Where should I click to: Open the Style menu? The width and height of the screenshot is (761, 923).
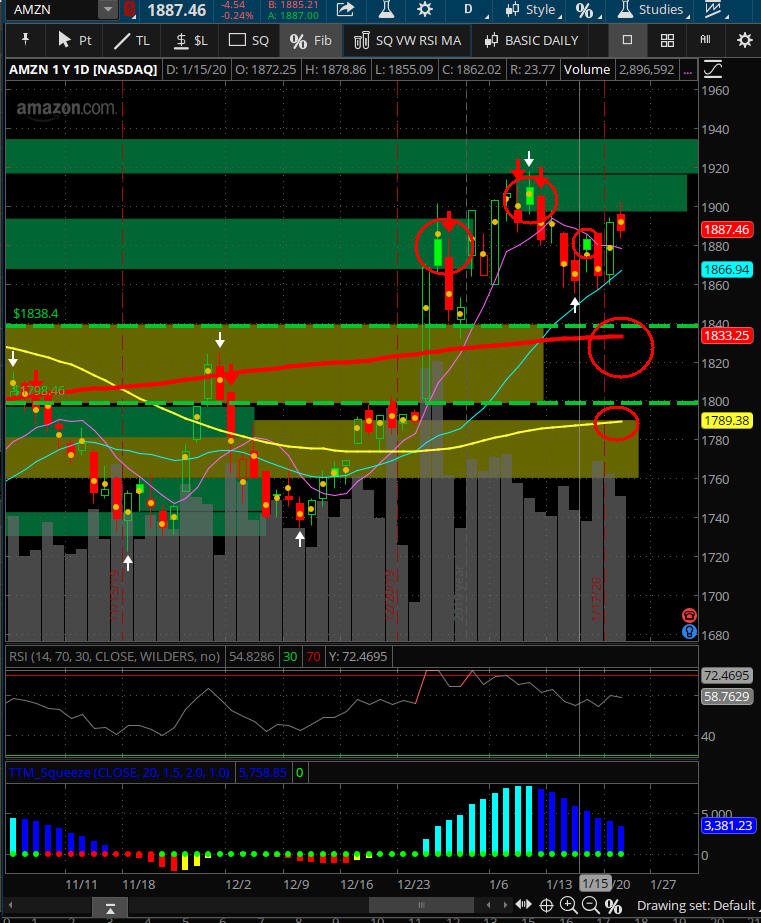533,9
